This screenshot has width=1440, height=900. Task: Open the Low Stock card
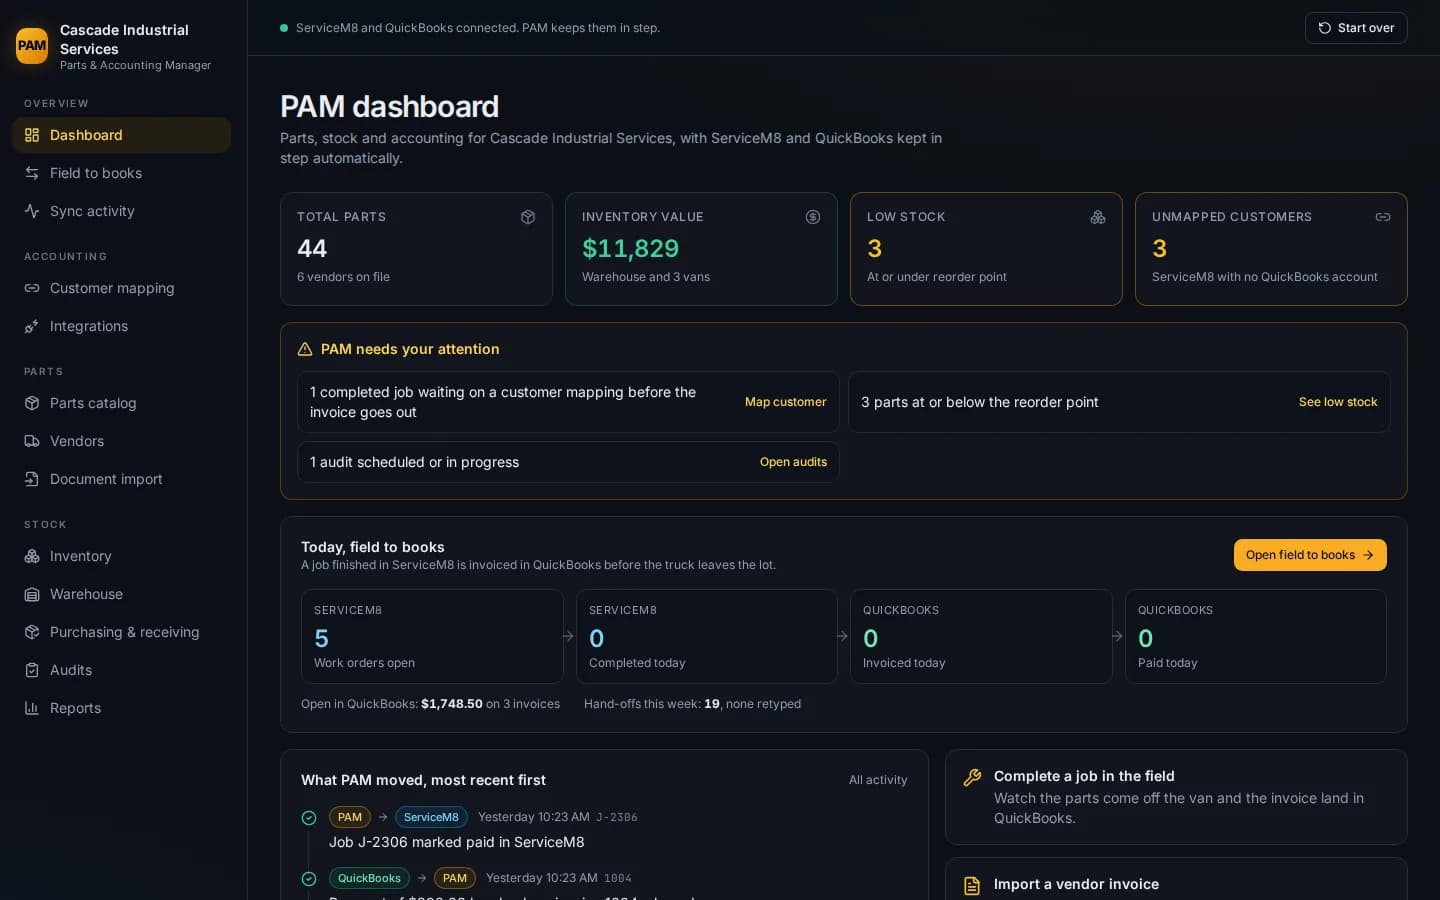coord(986,249)
